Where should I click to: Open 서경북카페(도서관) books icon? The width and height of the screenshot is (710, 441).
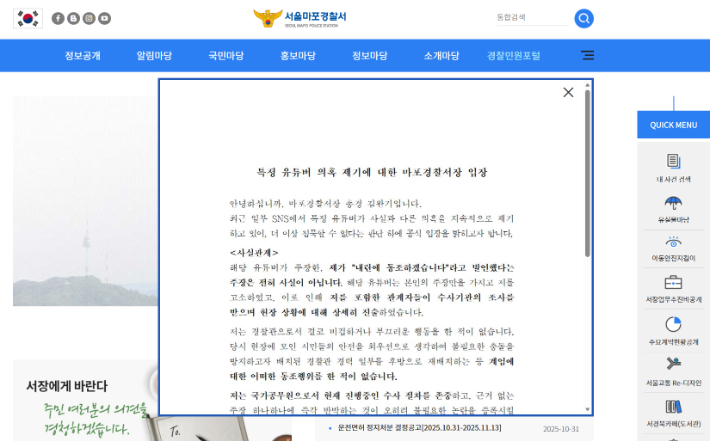[673, 407]
